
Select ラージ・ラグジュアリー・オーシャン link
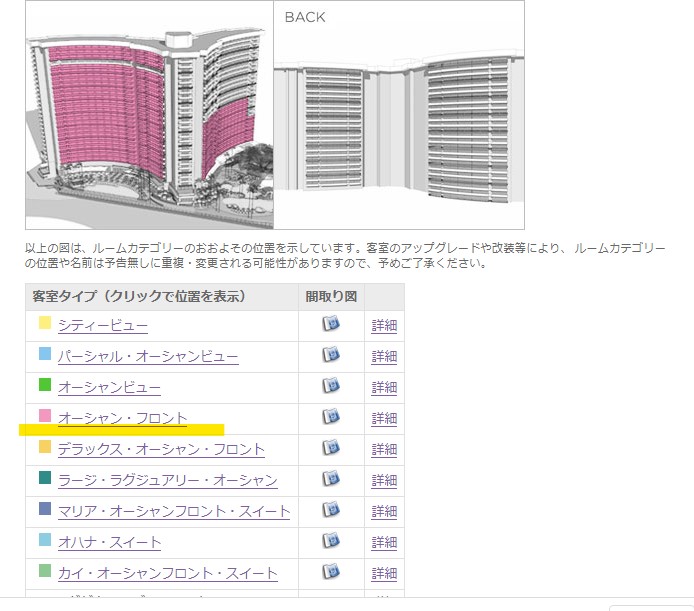pyautogui.click(x=168, y=481)
